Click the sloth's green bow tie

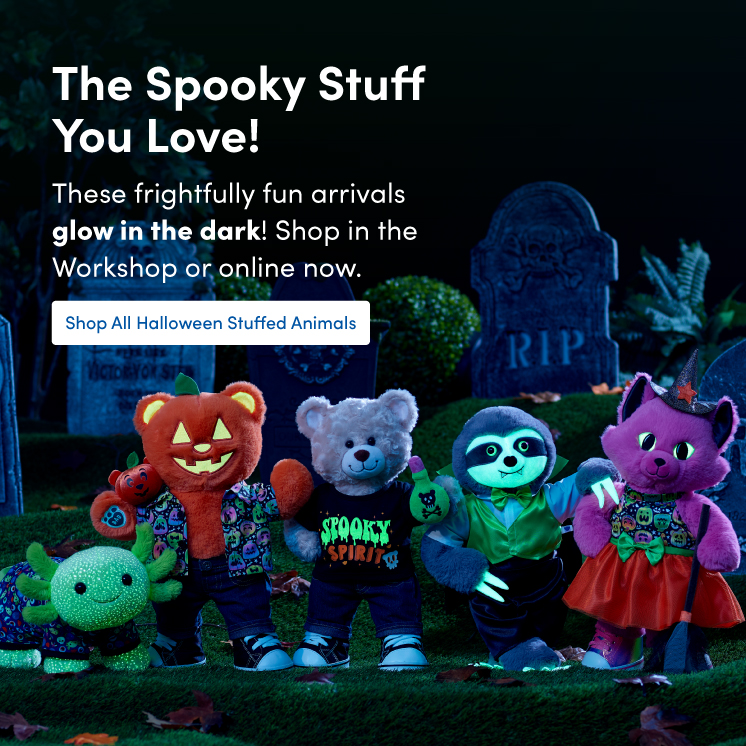coord(511,497)
